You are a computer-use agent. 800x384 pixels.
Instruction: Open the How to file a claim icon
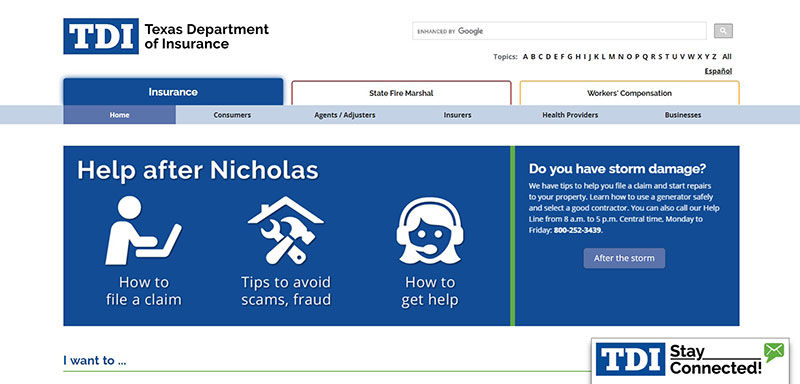pyautogui.click(x=143, y=231)
